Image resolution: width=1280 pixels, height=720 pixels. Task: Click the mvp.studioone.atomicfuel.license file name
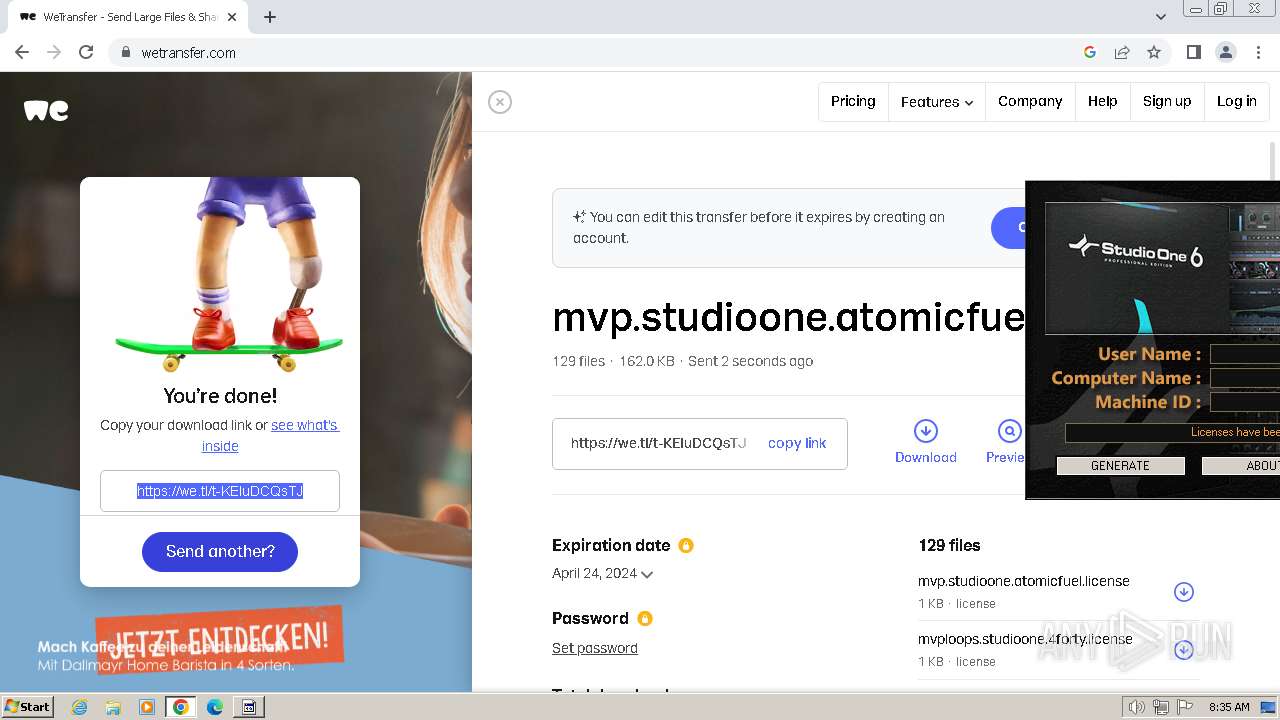[x=1024, y=581]
